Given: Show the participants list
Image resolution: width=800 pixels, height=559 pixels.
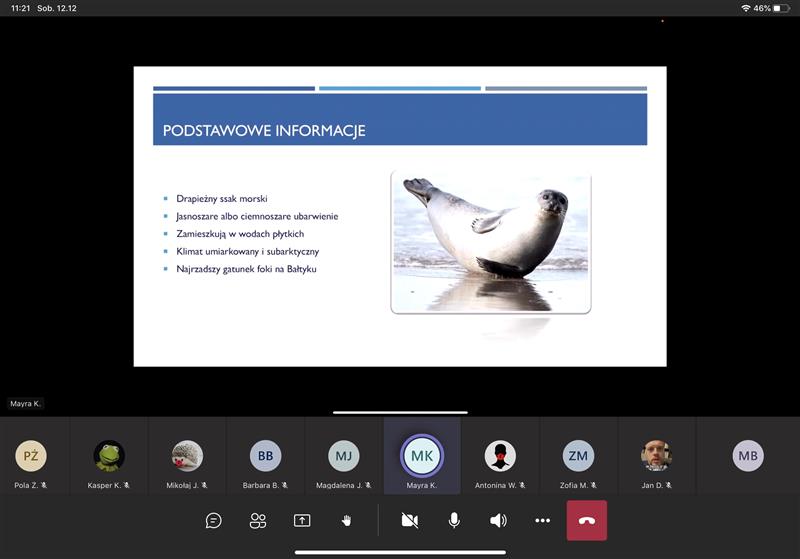Looking at the screenshot, I should click(x=258, y=520).
